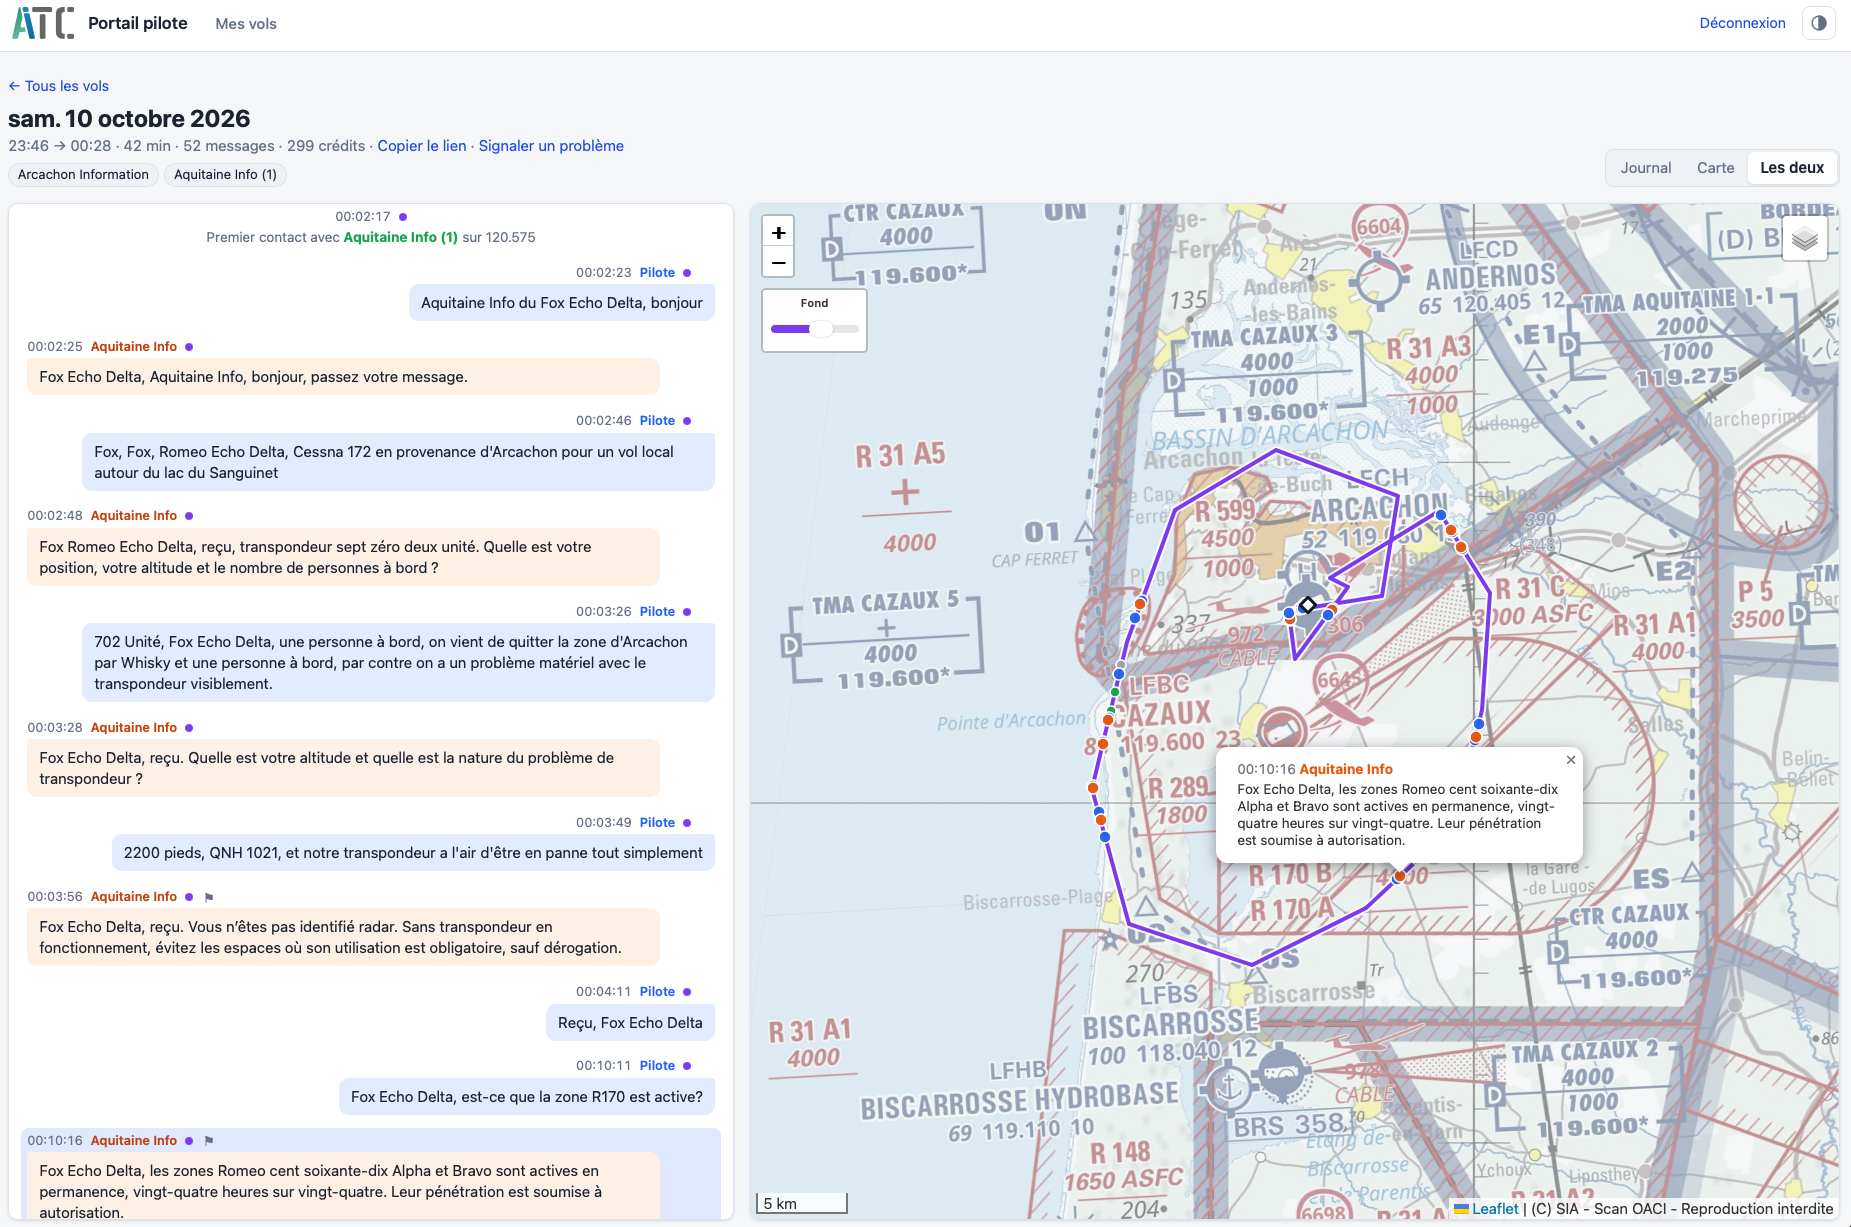1851x1227 pixels.
Task: Click the Aquitaine Info label at 00:03:28
Action: pos(134,728)
